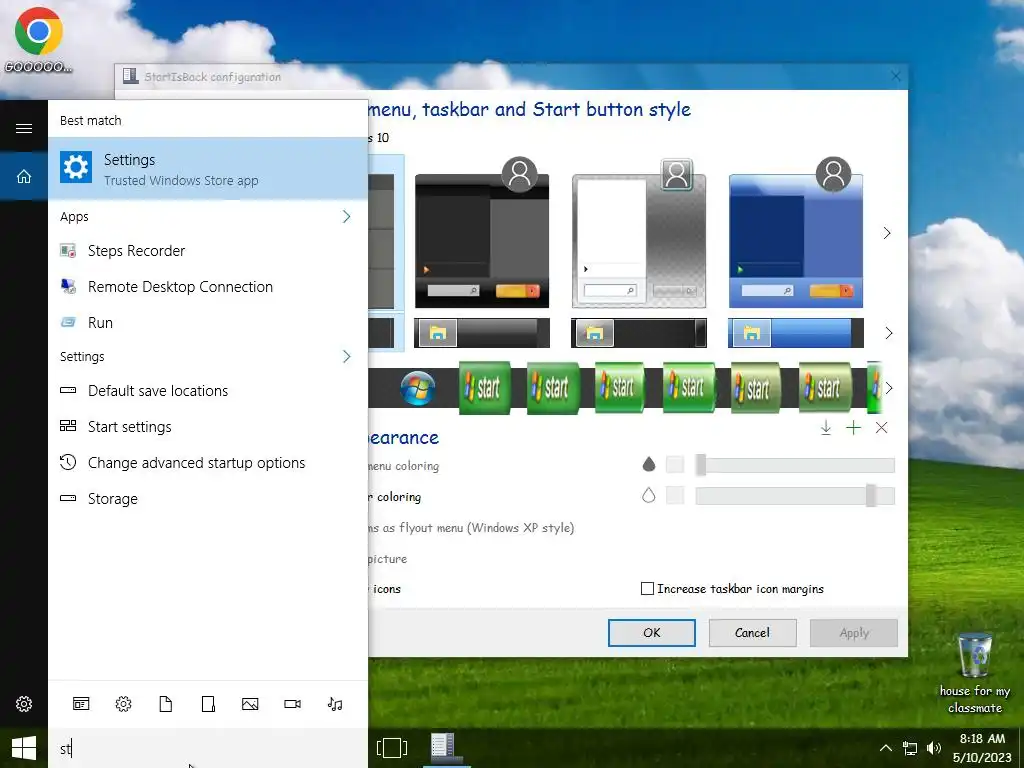Viewport: 1024px width, 768px height.
Task: Filter search results by settings gear icon
Action: pos(123,704)
